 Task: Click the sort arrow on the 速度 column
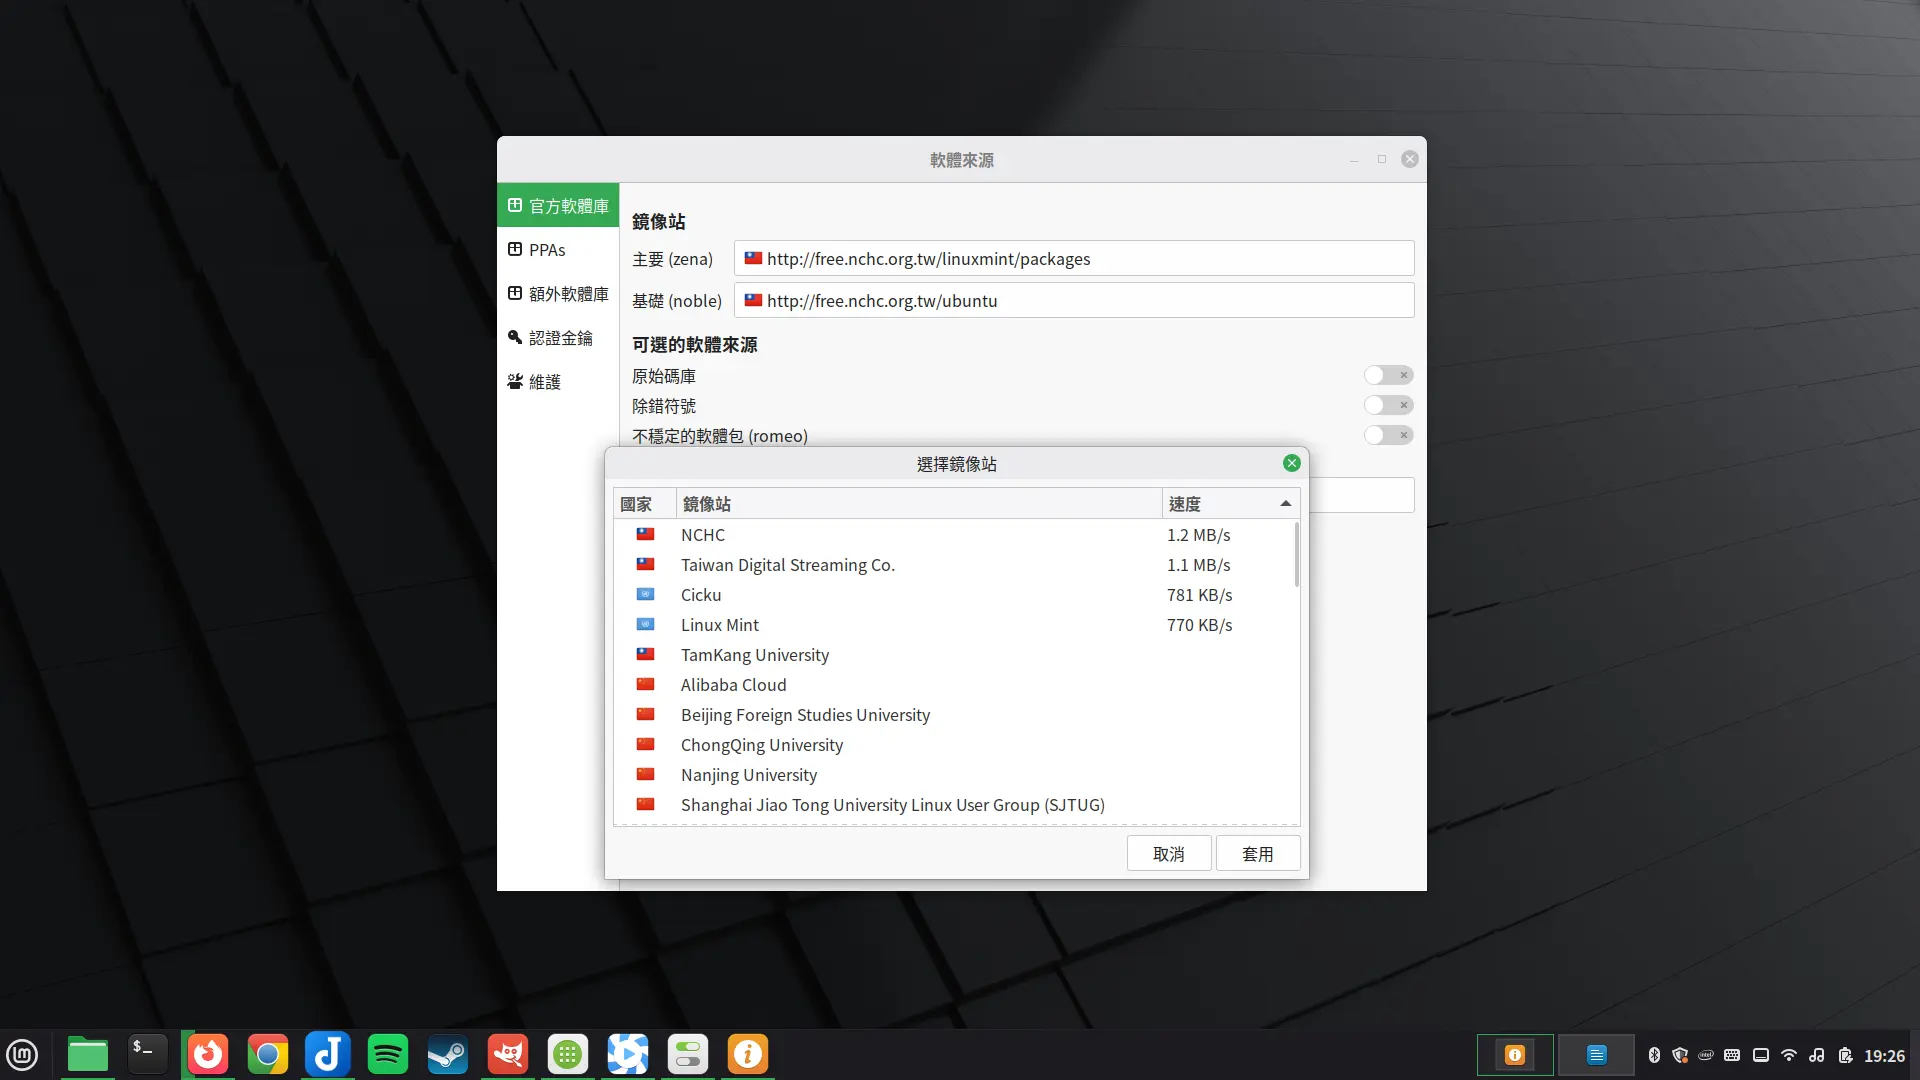[x=1285, y=503]
